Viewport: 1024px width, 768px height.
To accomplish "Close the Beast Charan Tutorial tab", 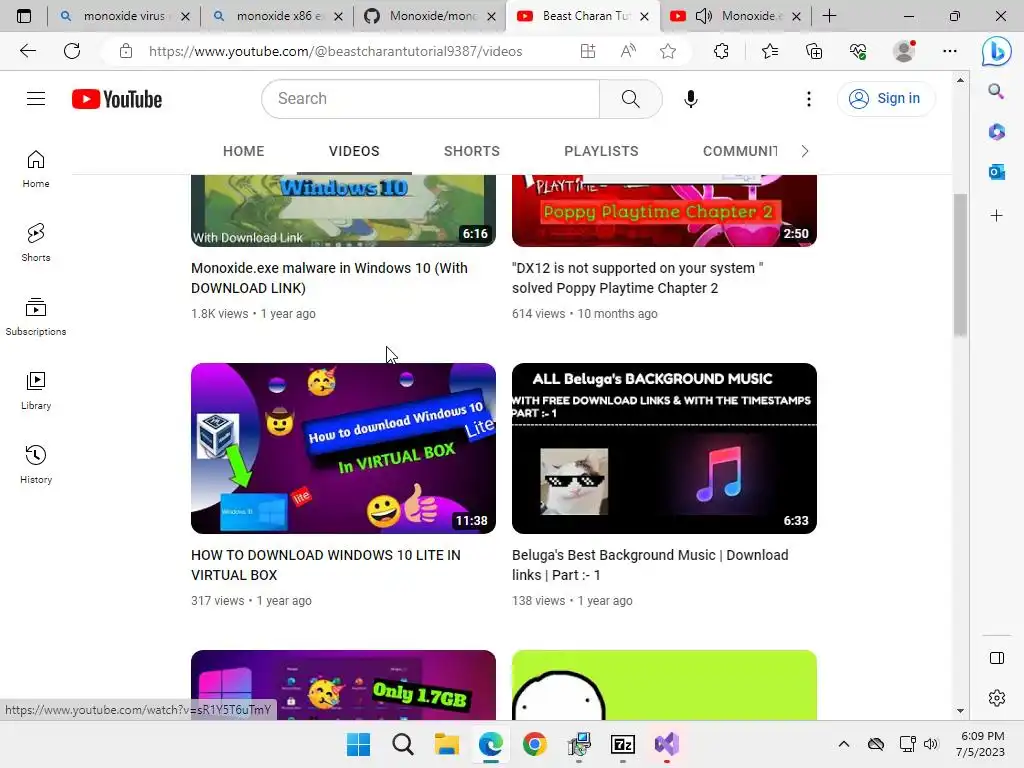I will click(x=644, y=16).
